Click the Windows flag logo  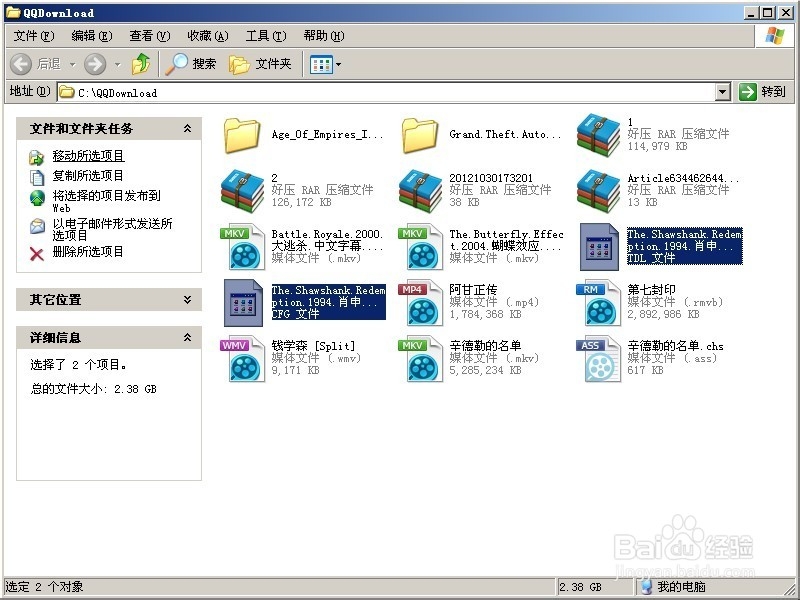coord(774,36)
